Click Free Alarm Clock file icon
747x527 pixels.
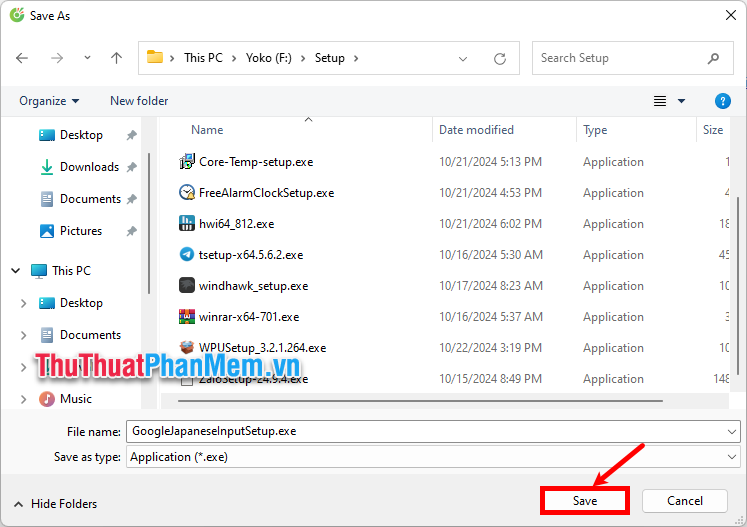coord(187,192)
